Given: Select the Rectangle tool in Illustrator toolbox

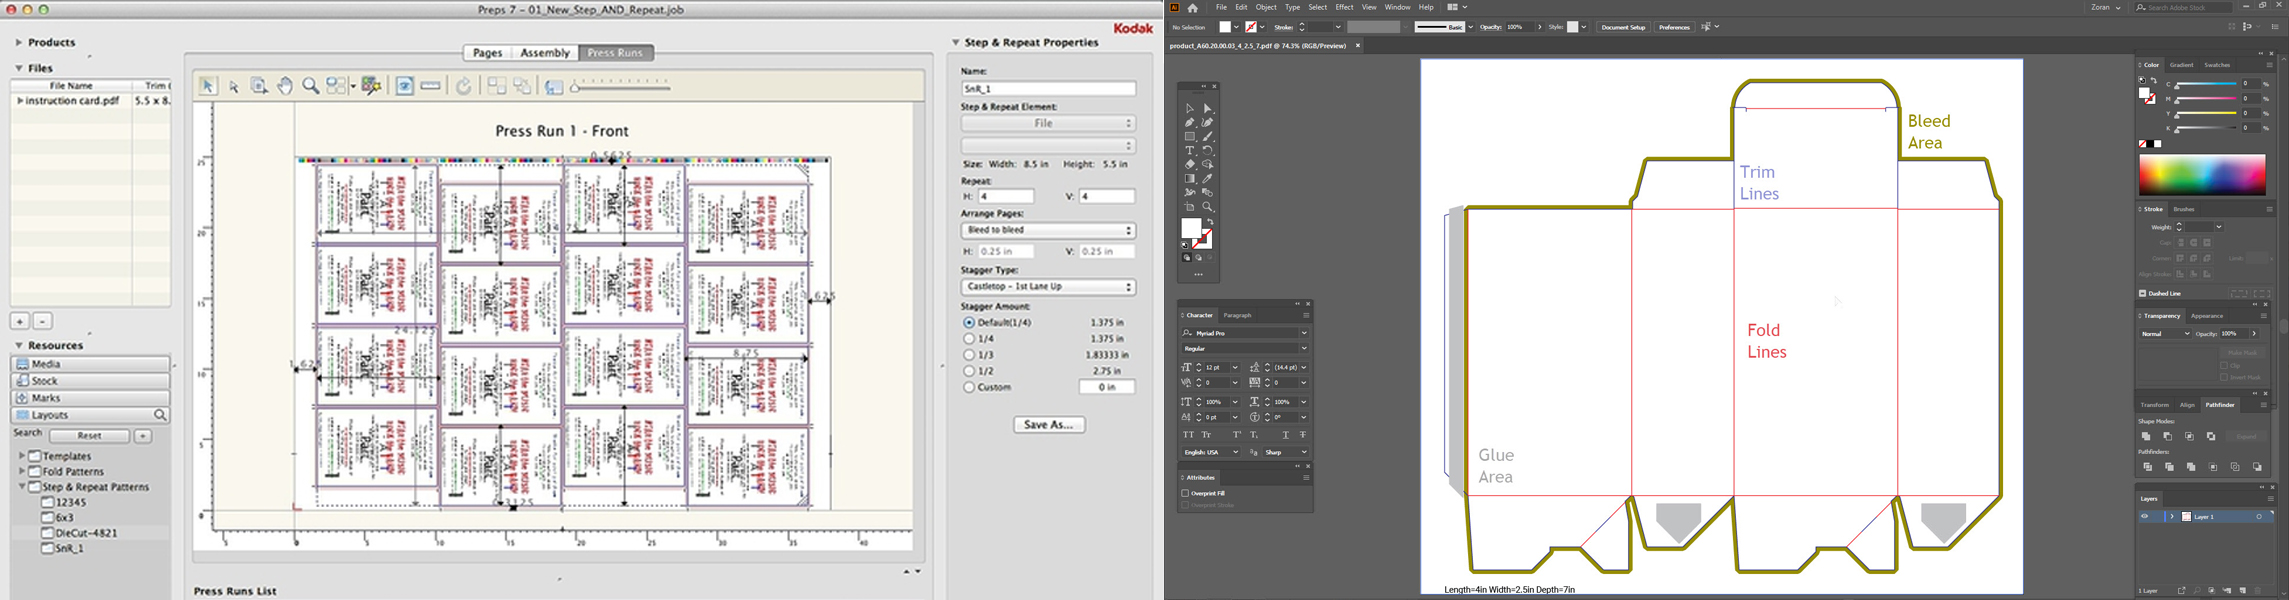Looking at the screenshot, I should pyautogui.click(x=1189, y=136).
